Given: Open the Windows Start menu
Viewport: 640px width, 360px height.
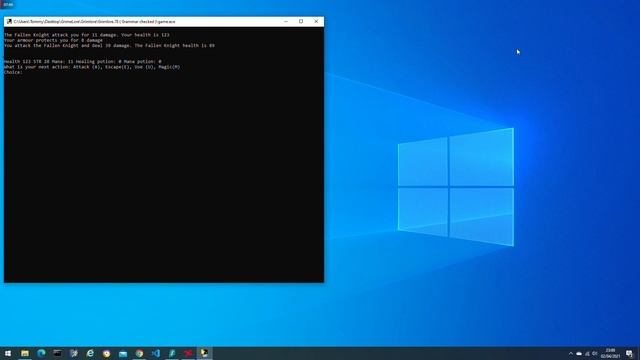Looking at the screenshot, I should [8, 353].
